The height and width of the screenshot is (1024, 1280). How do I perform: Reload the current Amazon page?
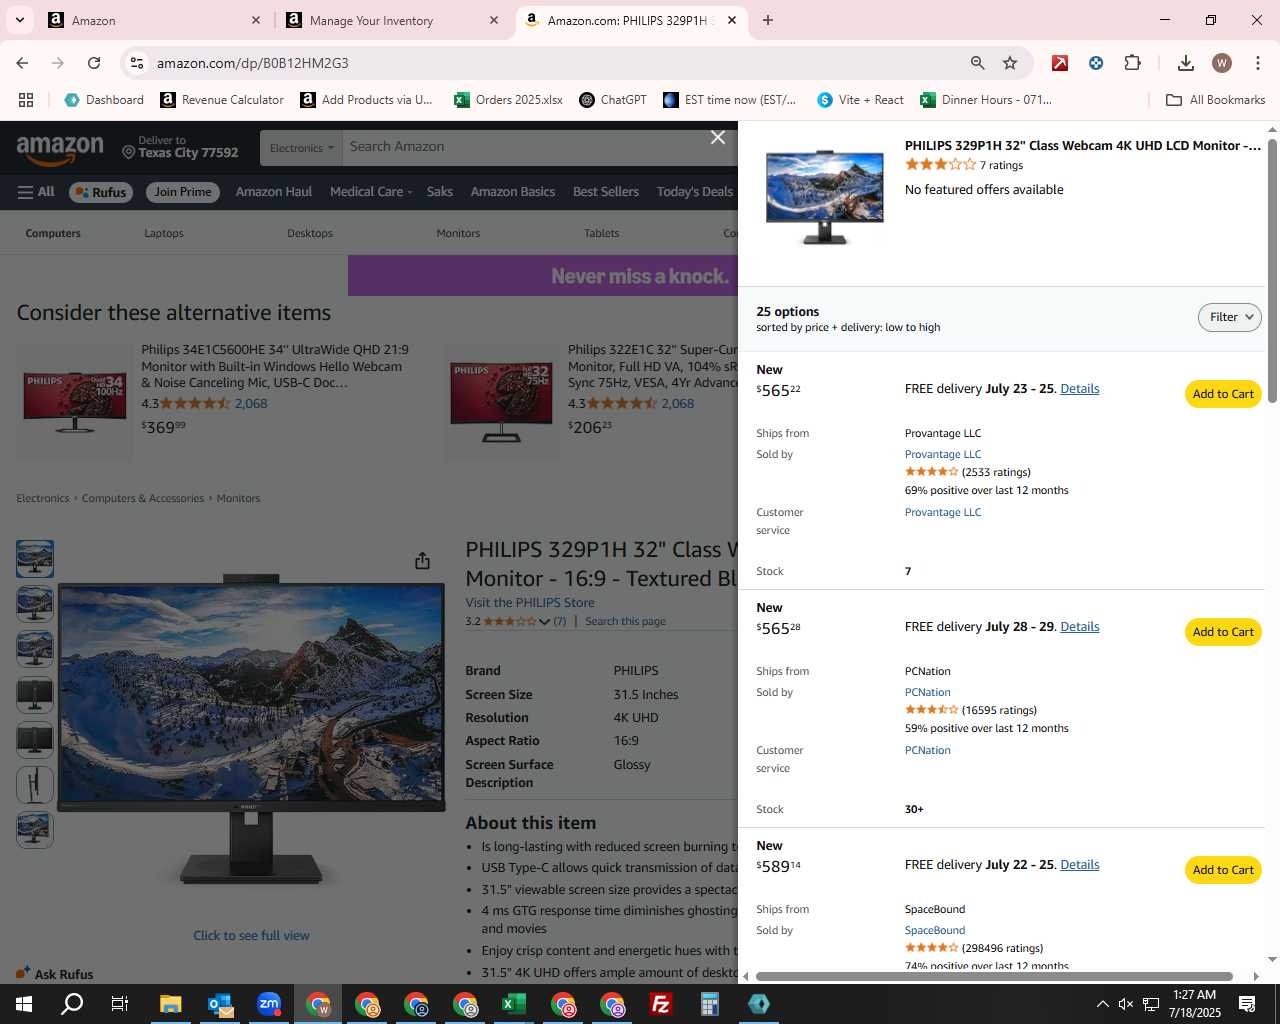pos(94,63)
